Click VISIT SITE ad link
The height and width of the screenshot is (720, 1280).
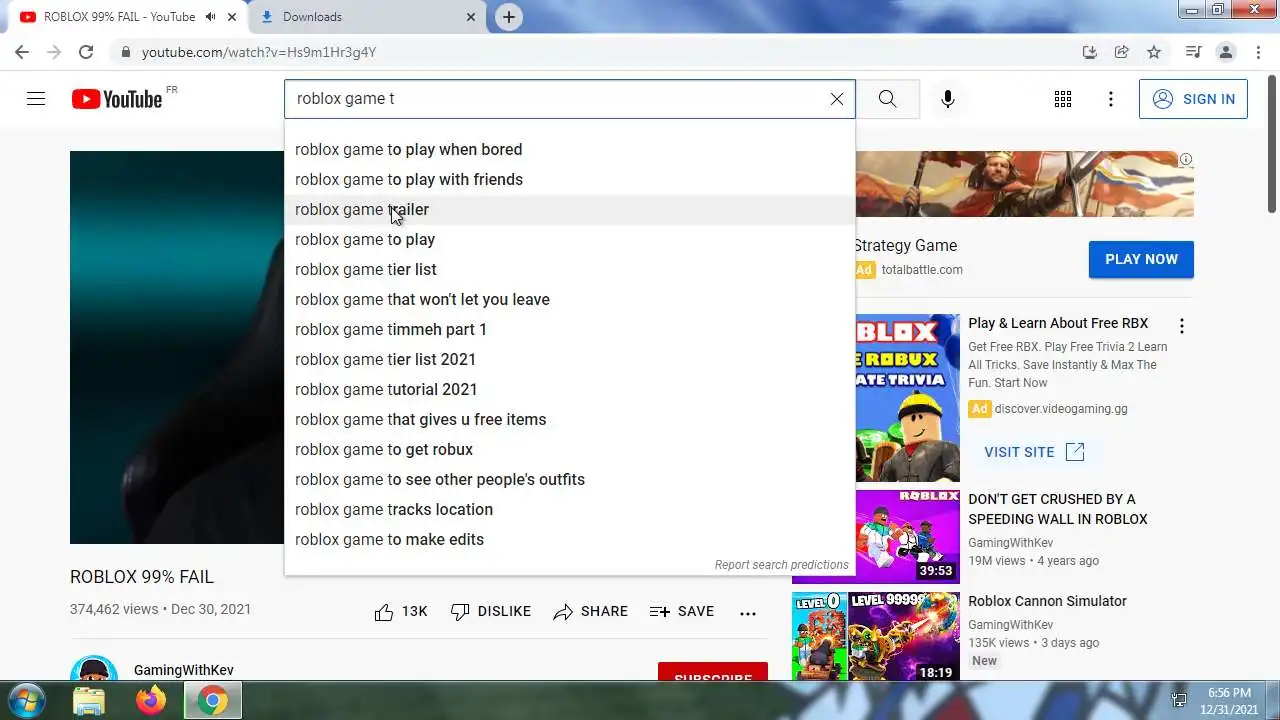(1034, 452)
